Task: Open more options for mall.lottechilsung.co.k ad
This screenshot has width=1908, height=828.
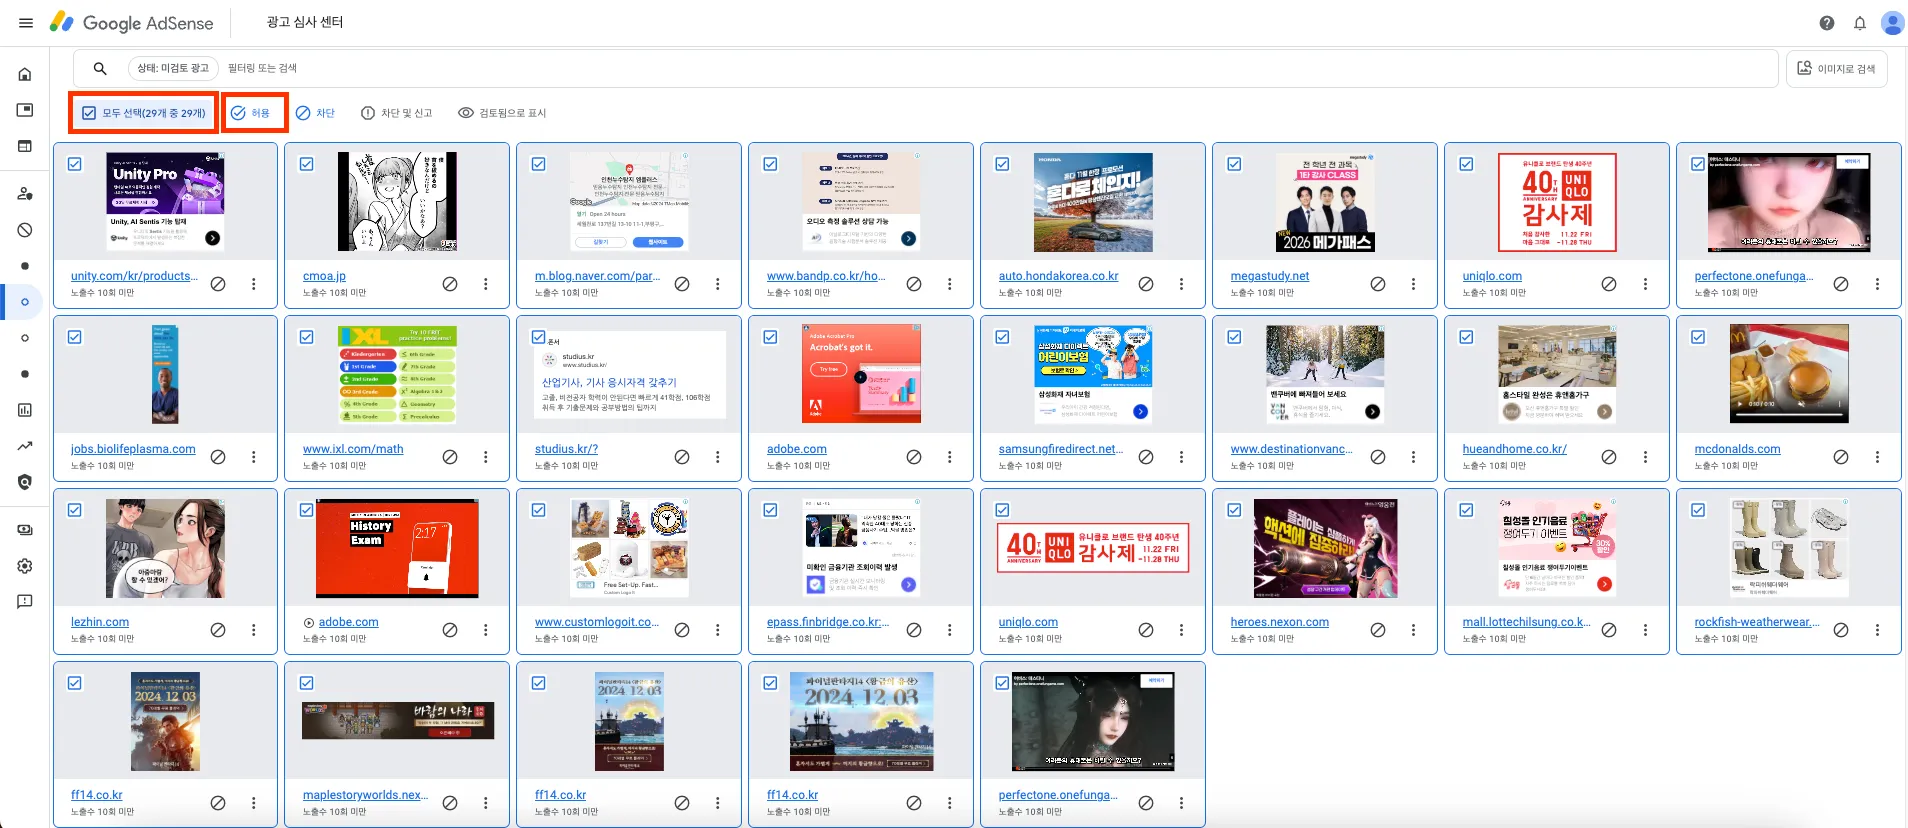Action: tap(1646, 630)
